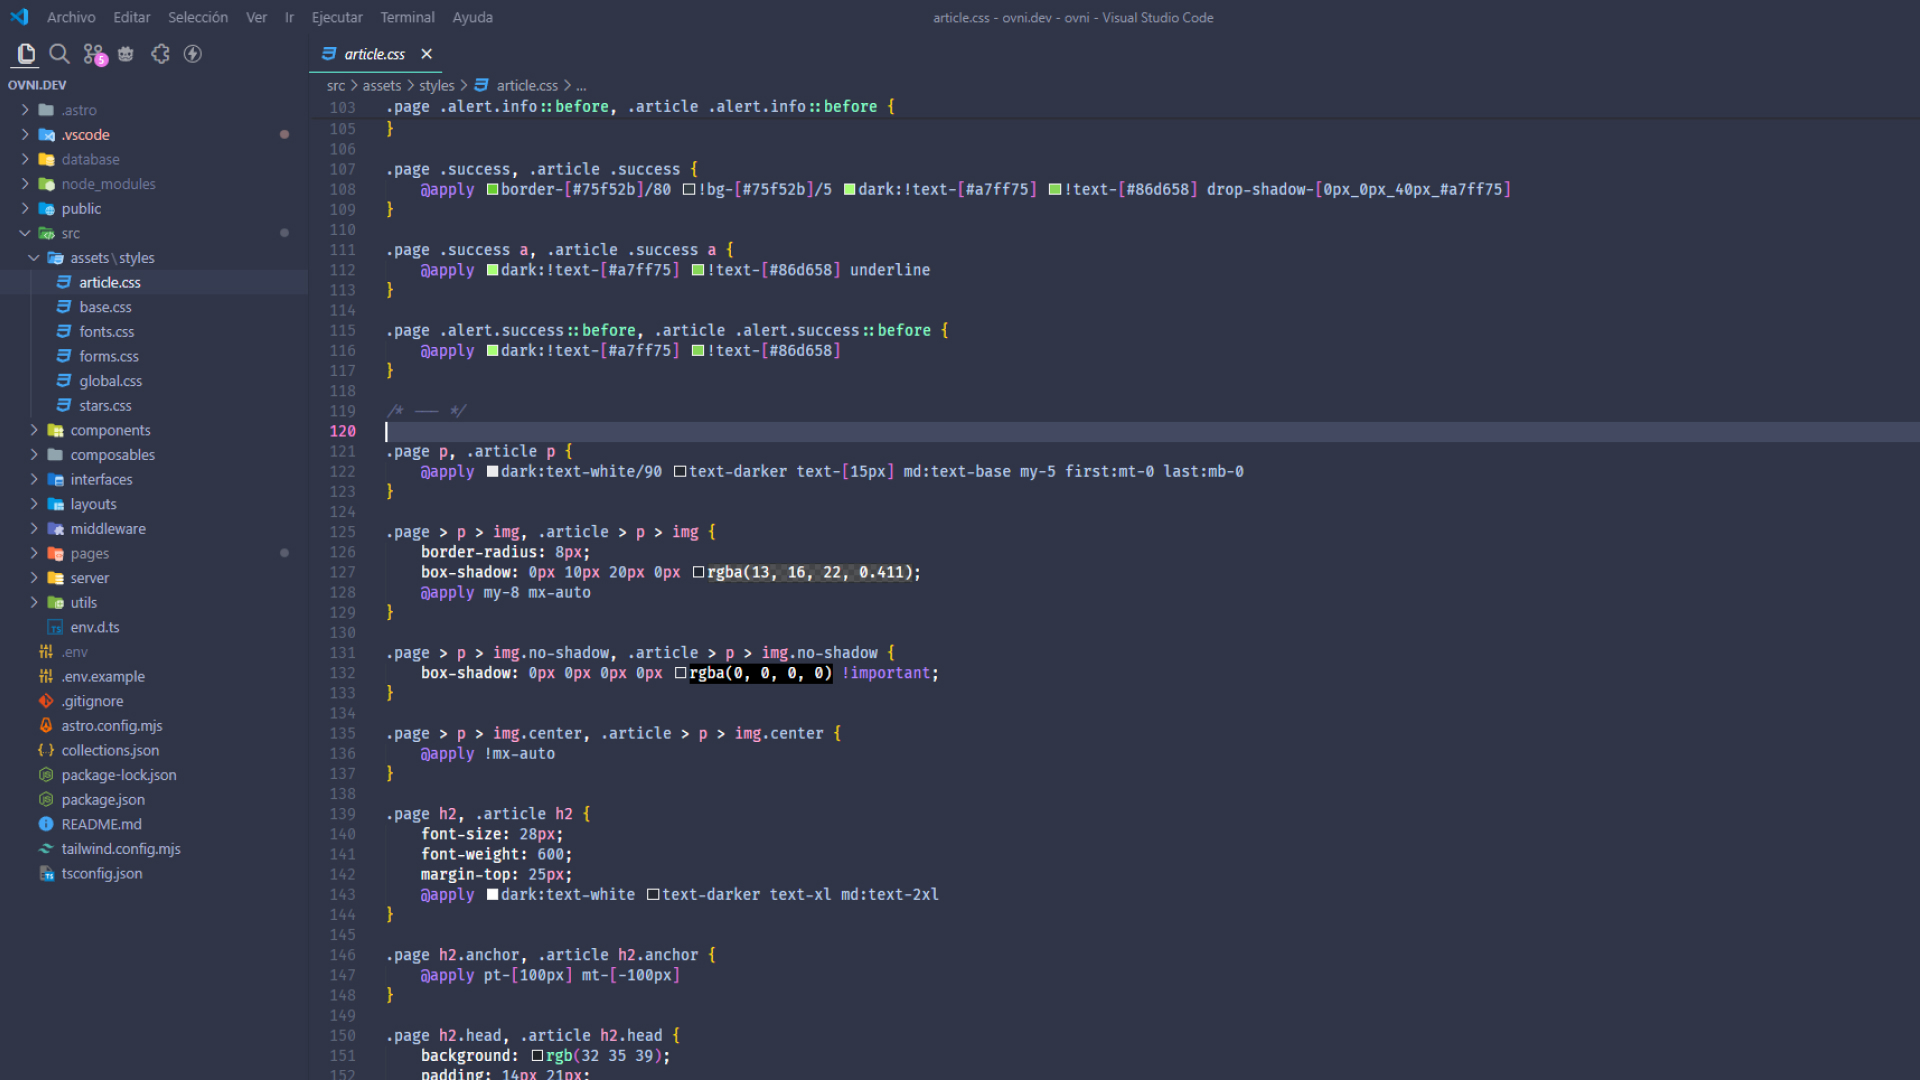
Task: Click the package-lock.json npm icon
Action: [46, 775]
